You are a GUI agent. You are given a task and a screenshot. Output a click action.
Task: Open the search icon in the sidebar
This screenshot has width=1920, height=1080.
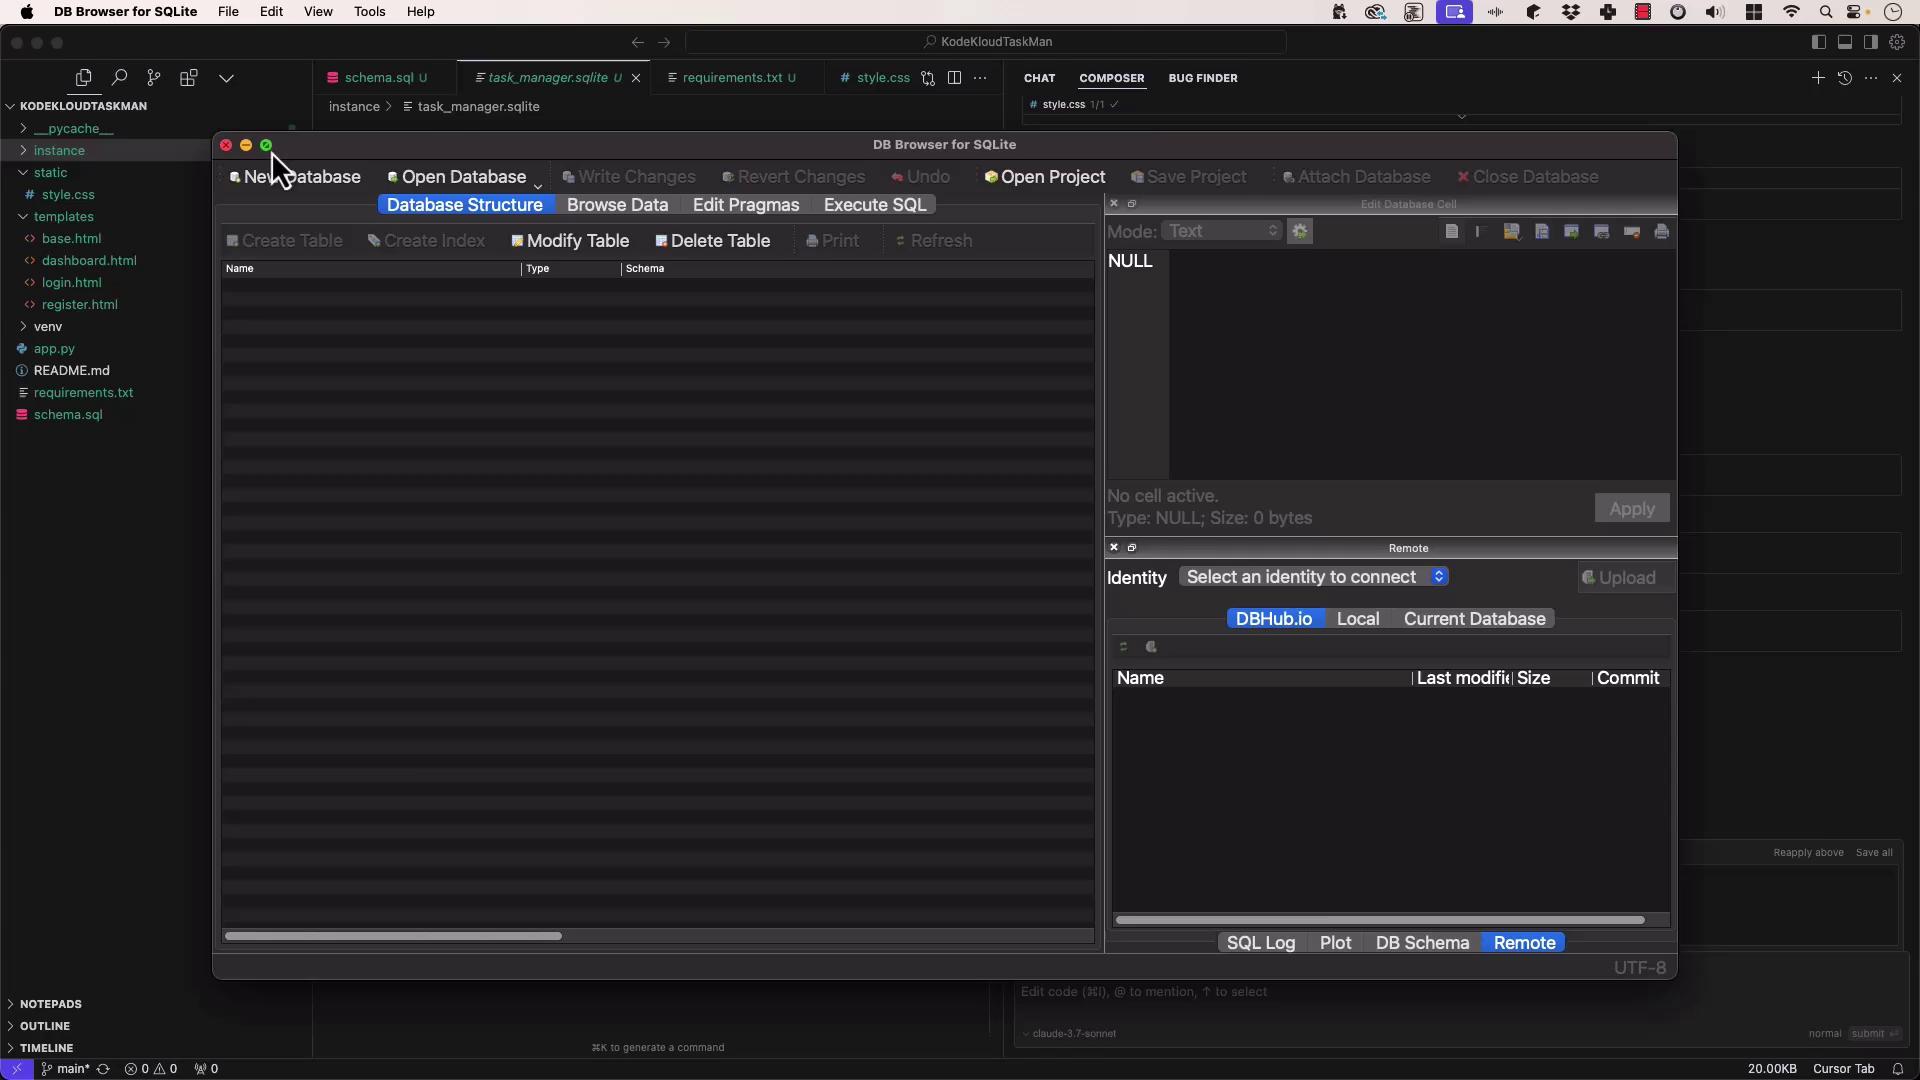pos(119,78)
